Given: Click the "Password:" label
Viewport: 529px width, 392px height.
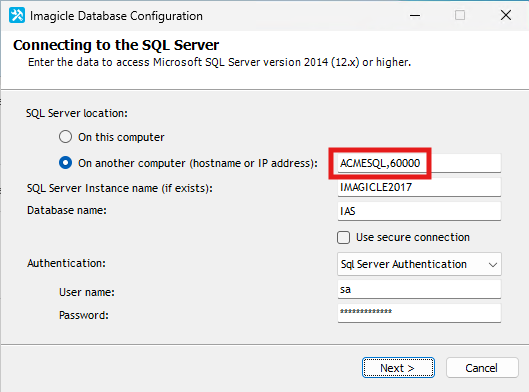Looking at the screenshot, I should click(84, 315).
